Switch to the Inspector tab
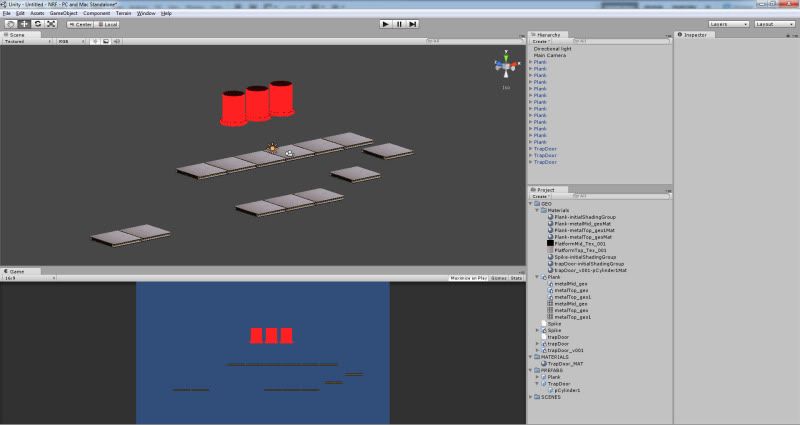The image size is (800, 425). (x=694, y=34)
